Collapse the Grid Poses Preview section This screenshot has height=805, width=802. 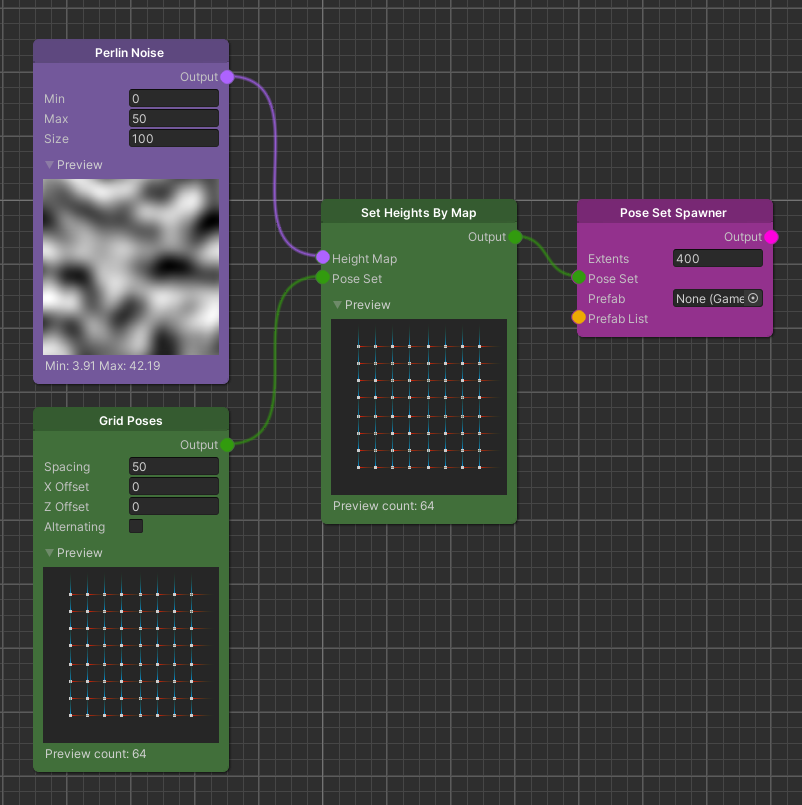pos(49,552)
